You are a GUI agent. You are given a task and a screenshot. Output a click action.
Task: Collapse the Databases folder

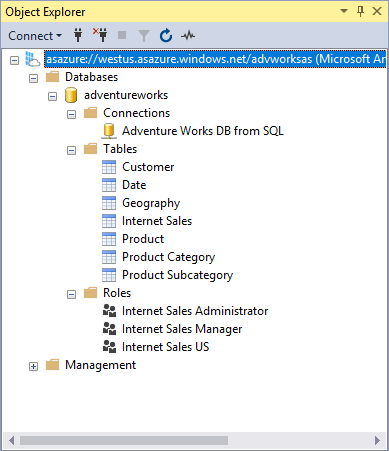pyautogui.click(x=33, y=79)
